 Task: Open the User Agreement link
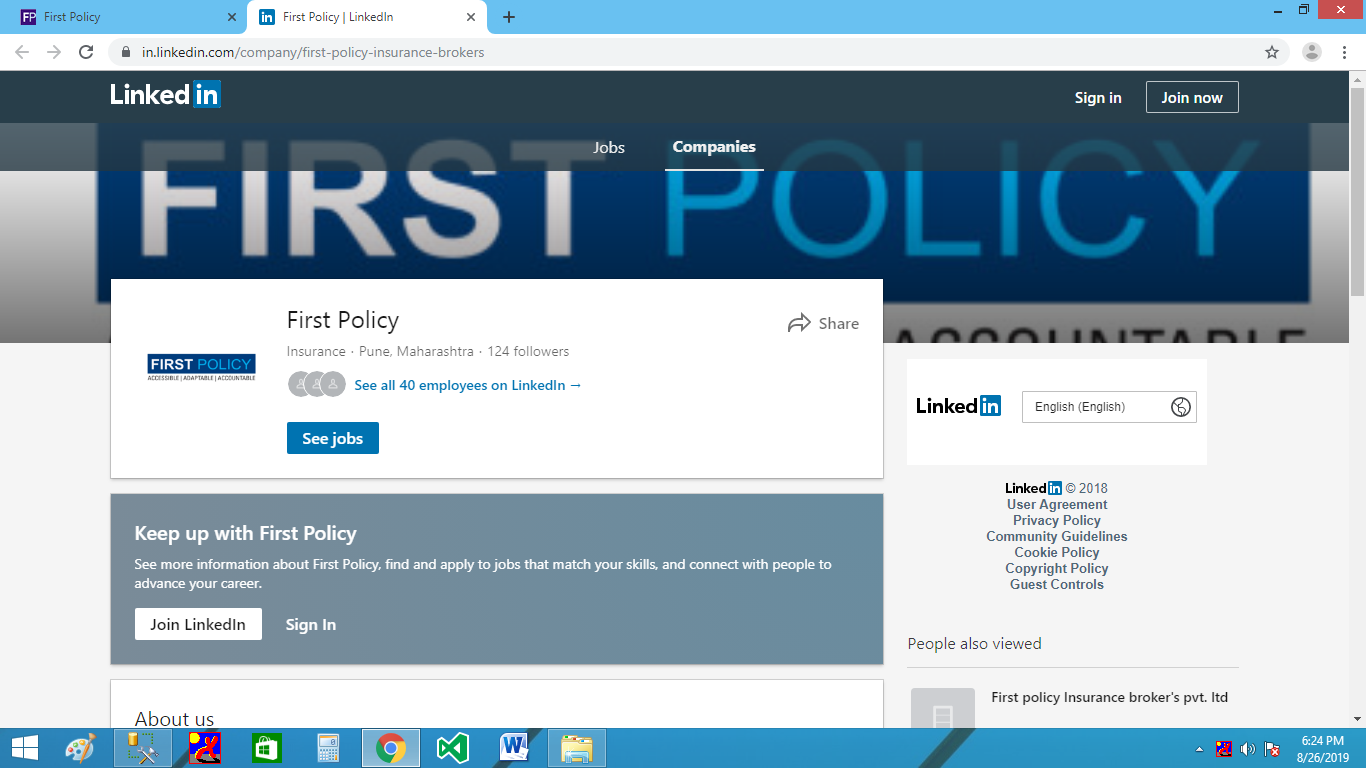click(1057, 504)
